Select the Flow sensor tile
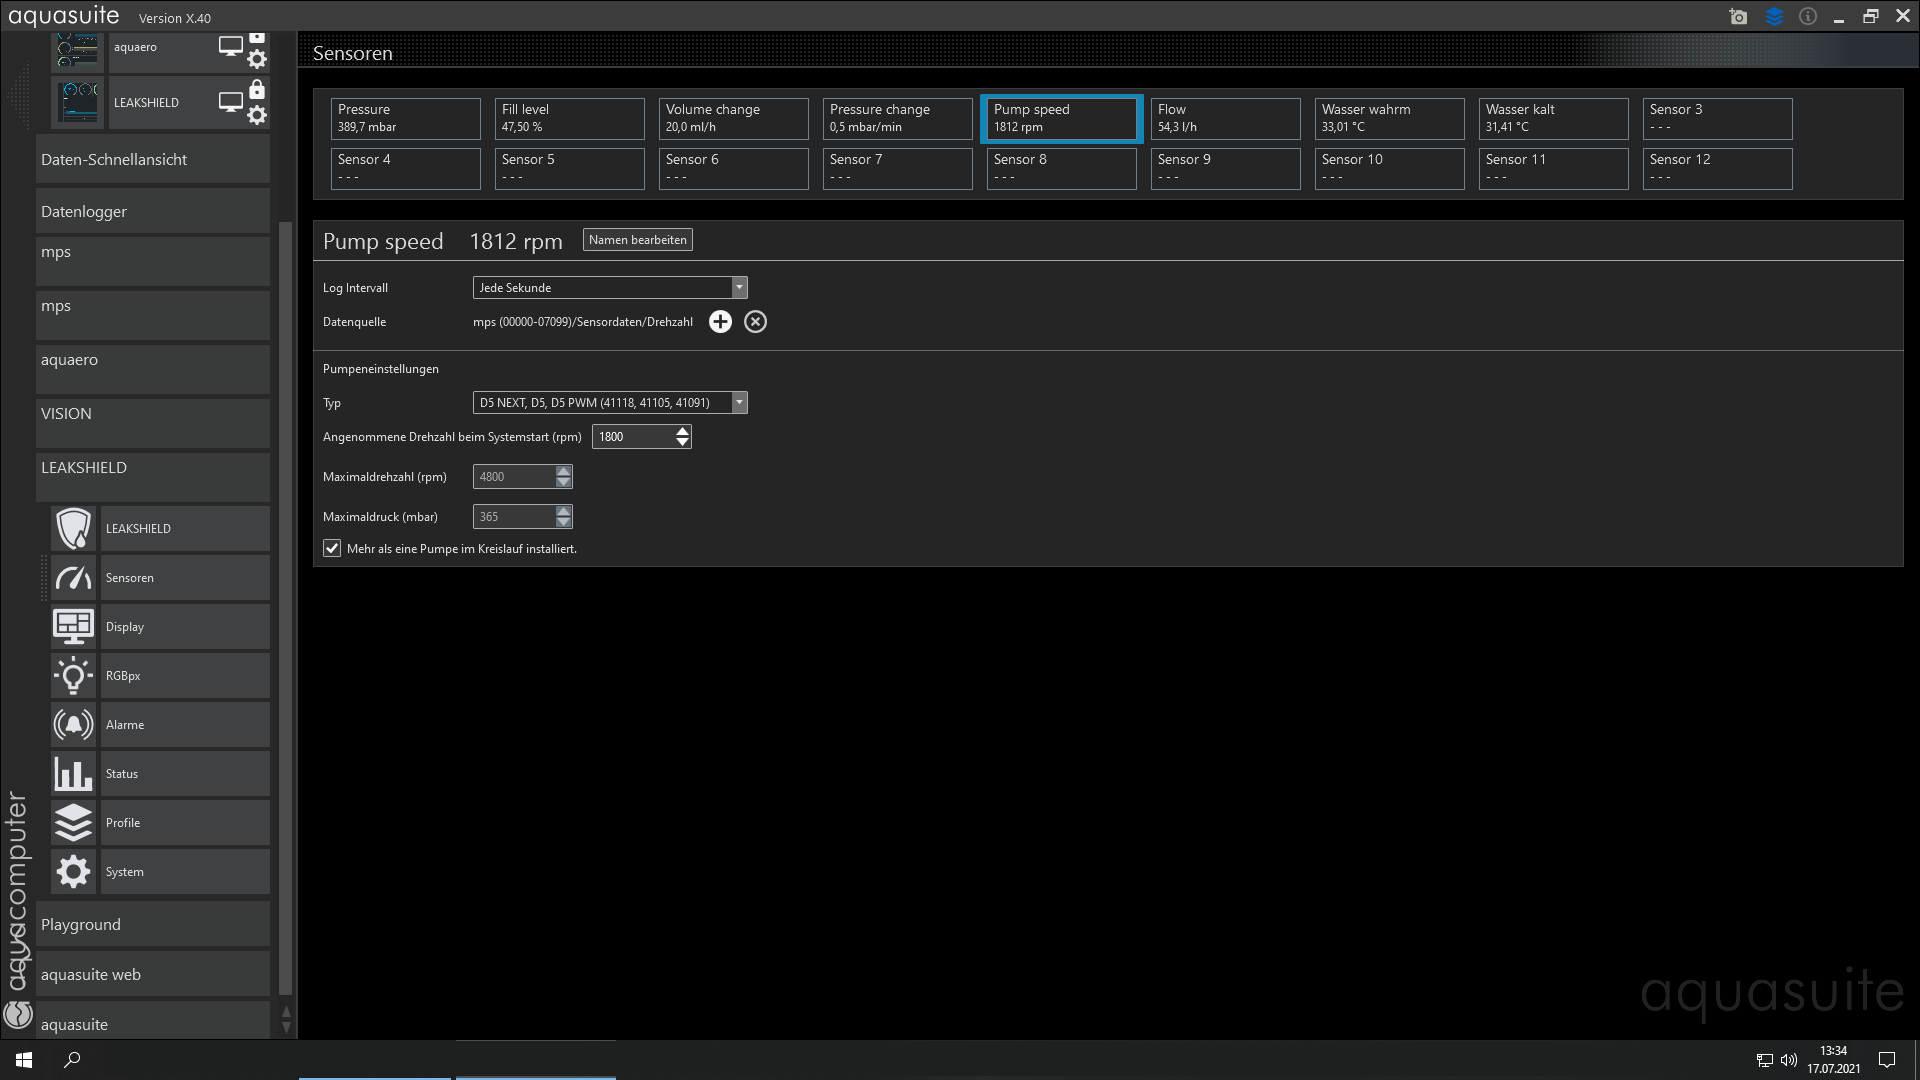Image resolution: width=1920 pixels, height=1080 pixels. pos(1225,118)
